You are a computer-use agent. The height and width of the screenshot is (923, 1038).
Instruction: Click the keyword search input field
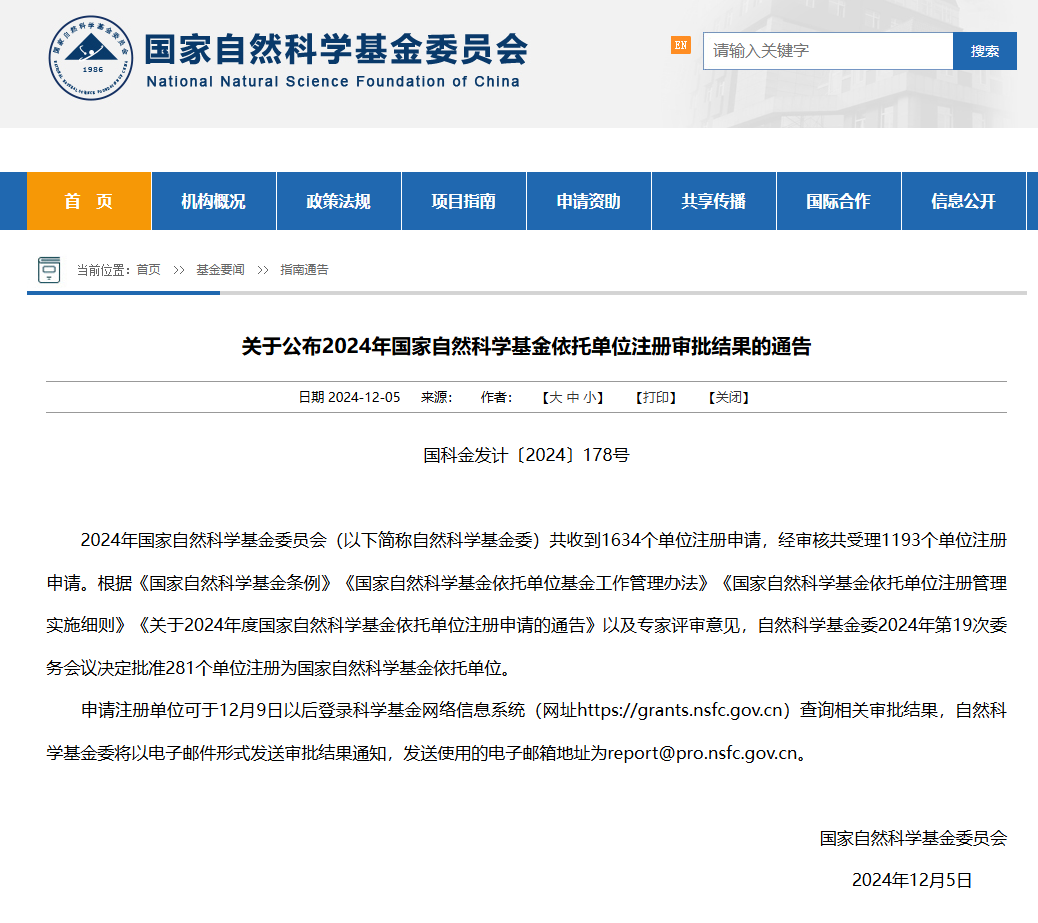[827, 51]
